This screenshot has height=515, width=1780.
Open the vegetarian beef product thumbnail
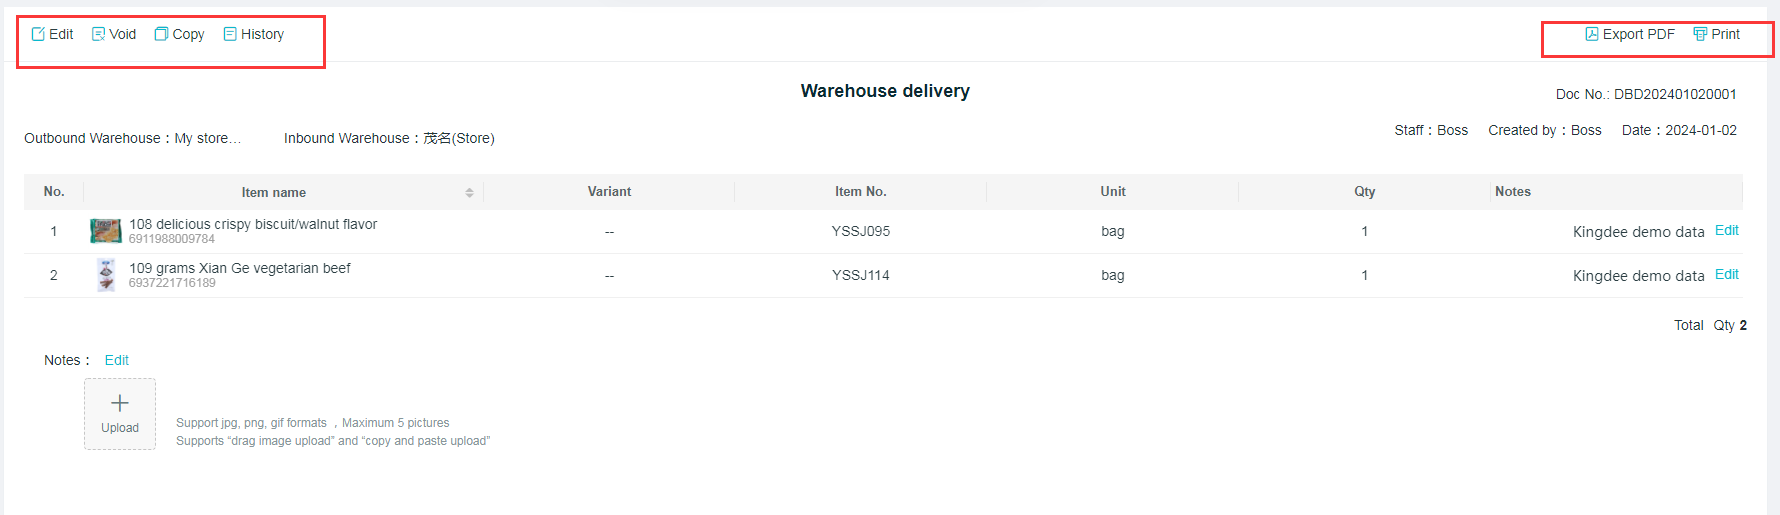(x=106, y=275)
